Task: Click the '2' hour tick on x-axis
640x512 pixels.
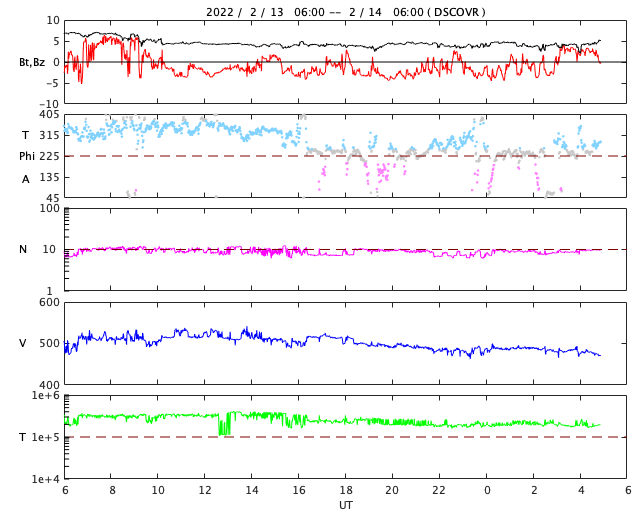Action: [x=534, y=490]
